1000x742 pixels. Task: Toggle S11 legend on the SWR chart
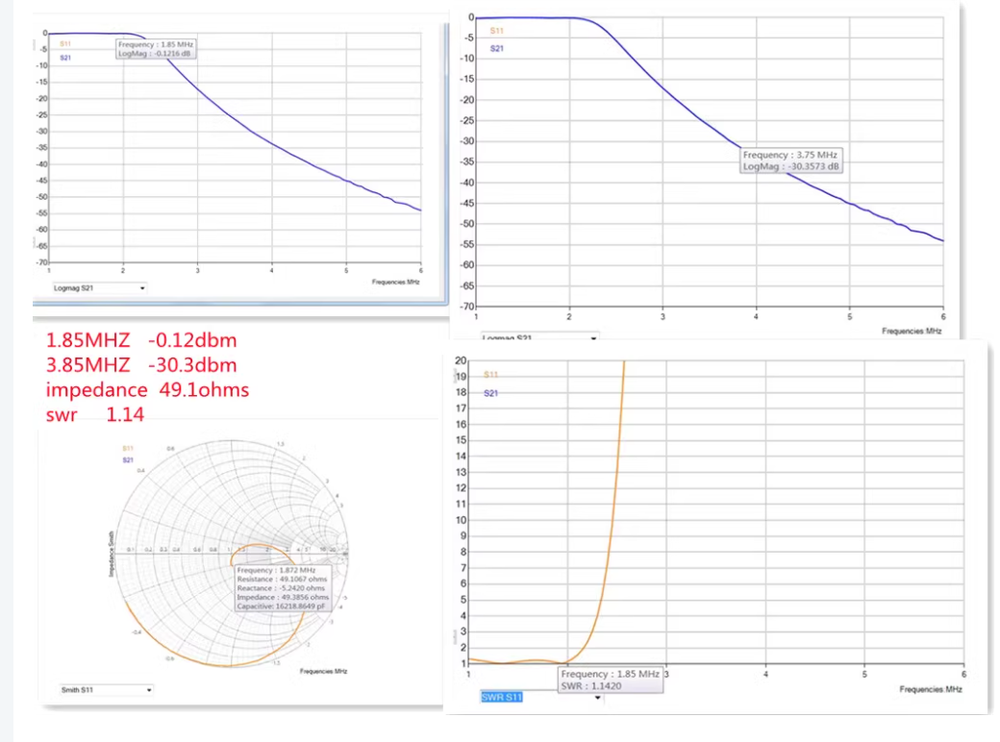(x=490, y=375)
